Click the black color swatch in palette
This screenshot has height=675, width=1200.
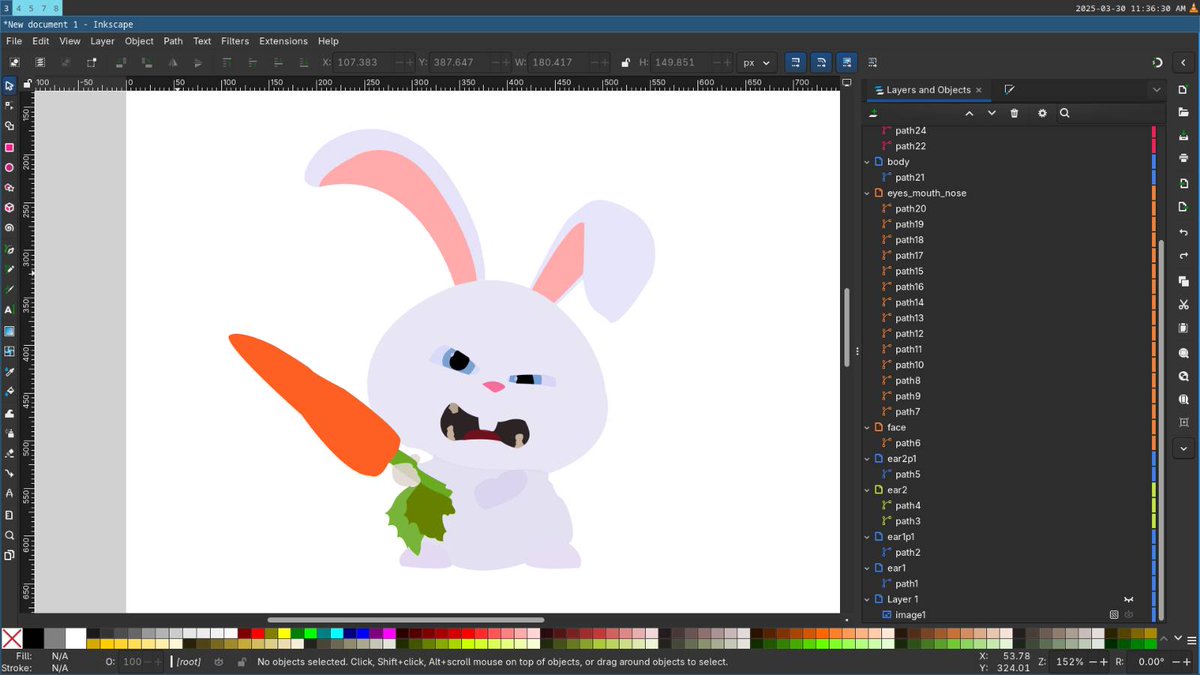pos(33,638)
